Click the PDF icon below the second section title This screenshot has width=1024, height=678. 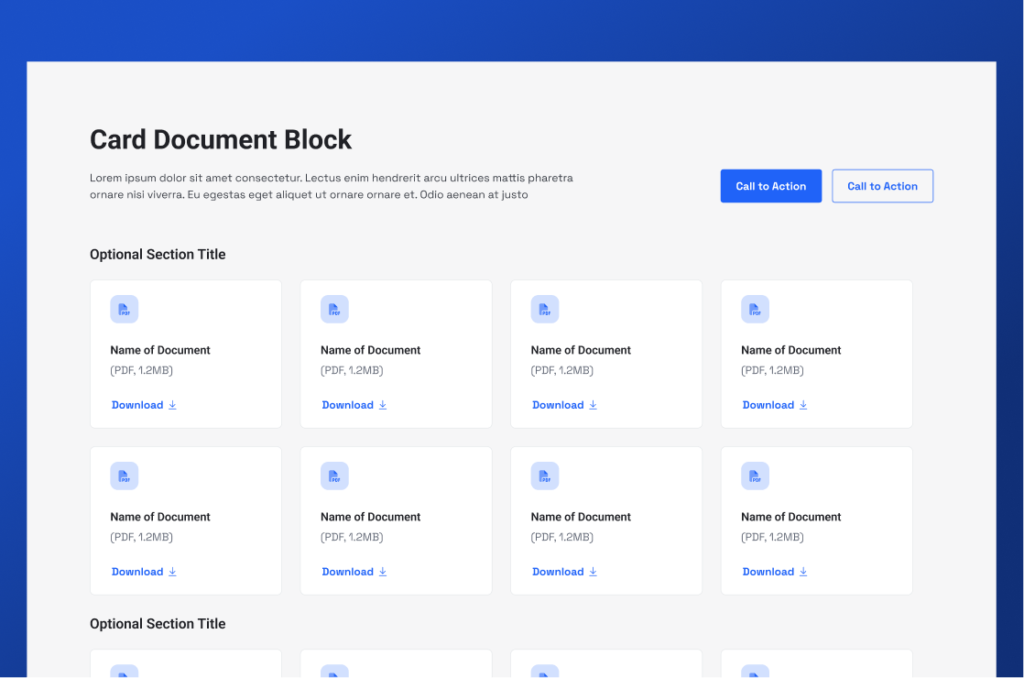point(124,672)
